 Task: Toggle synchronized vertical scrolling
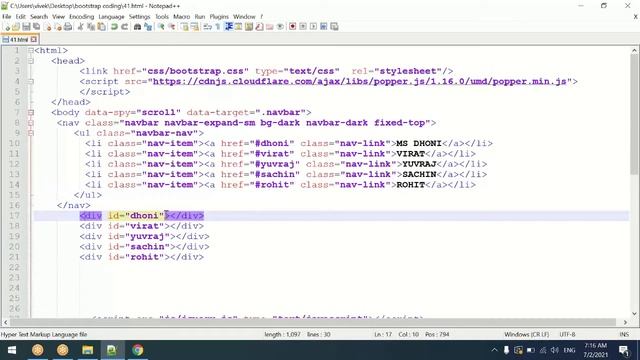click(x=184, y=27)
